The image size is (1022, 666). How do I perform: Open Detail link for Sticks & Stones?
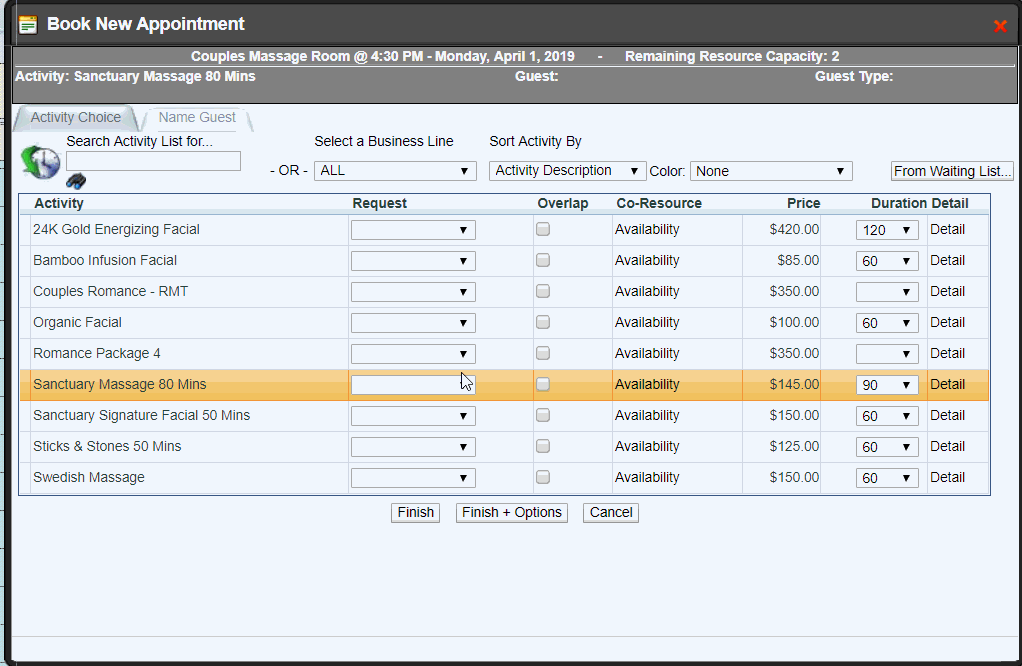click(x=947, y=446)
